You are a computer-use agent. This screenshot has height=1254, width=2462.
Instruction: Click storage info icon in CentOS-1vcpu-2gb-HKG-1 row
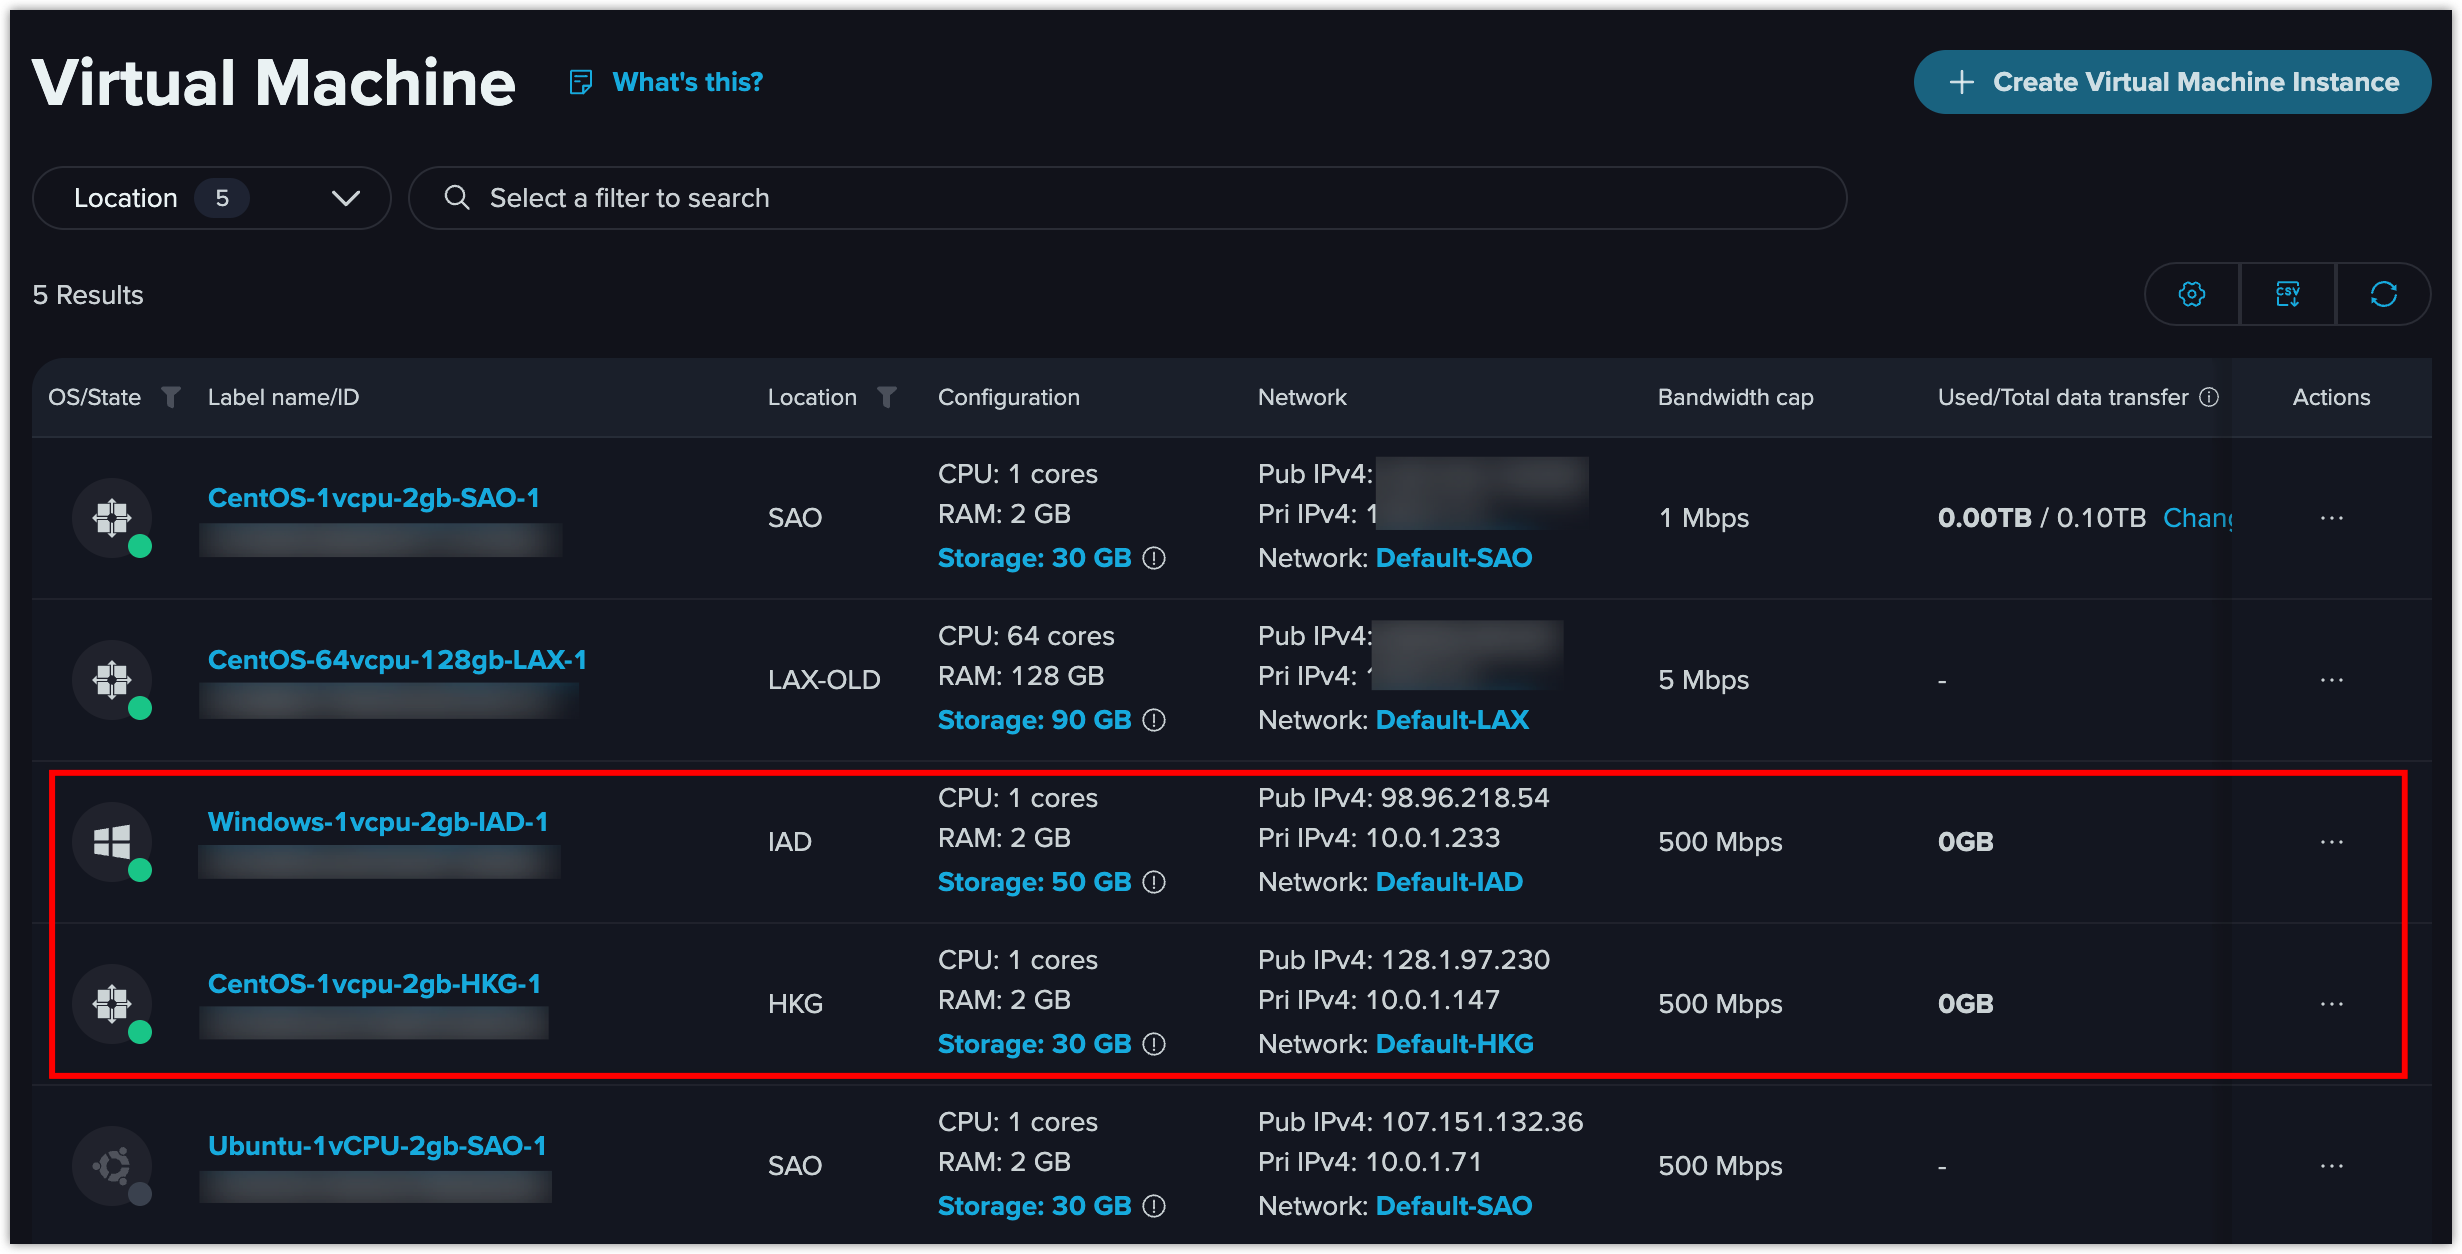tap(1154, 1044)
